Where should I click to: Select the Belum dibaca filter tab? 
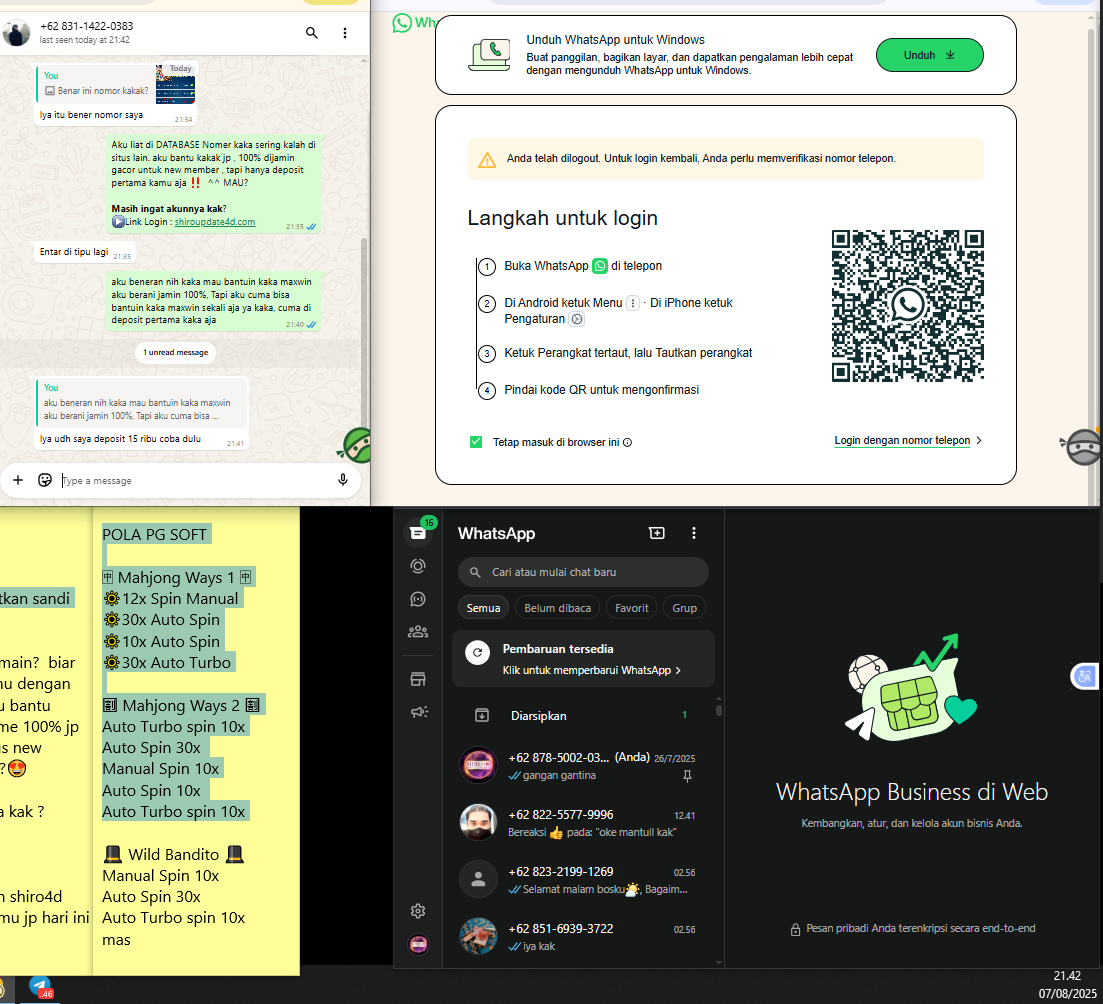pos(558,608)
